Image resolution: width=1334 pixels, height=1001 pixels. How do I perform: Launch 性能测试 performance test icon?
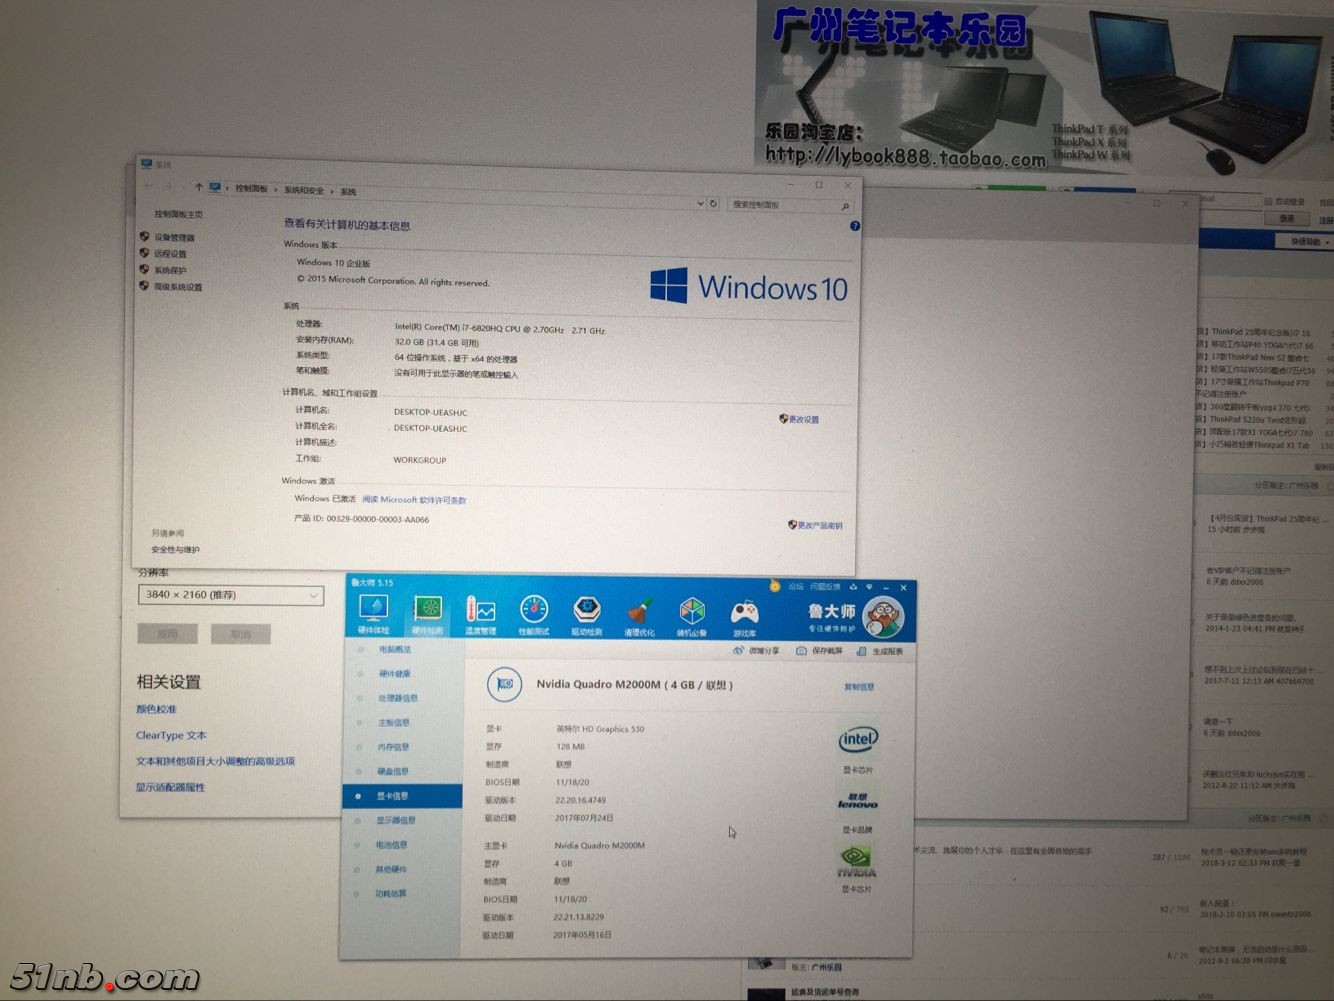pos(534,617)
